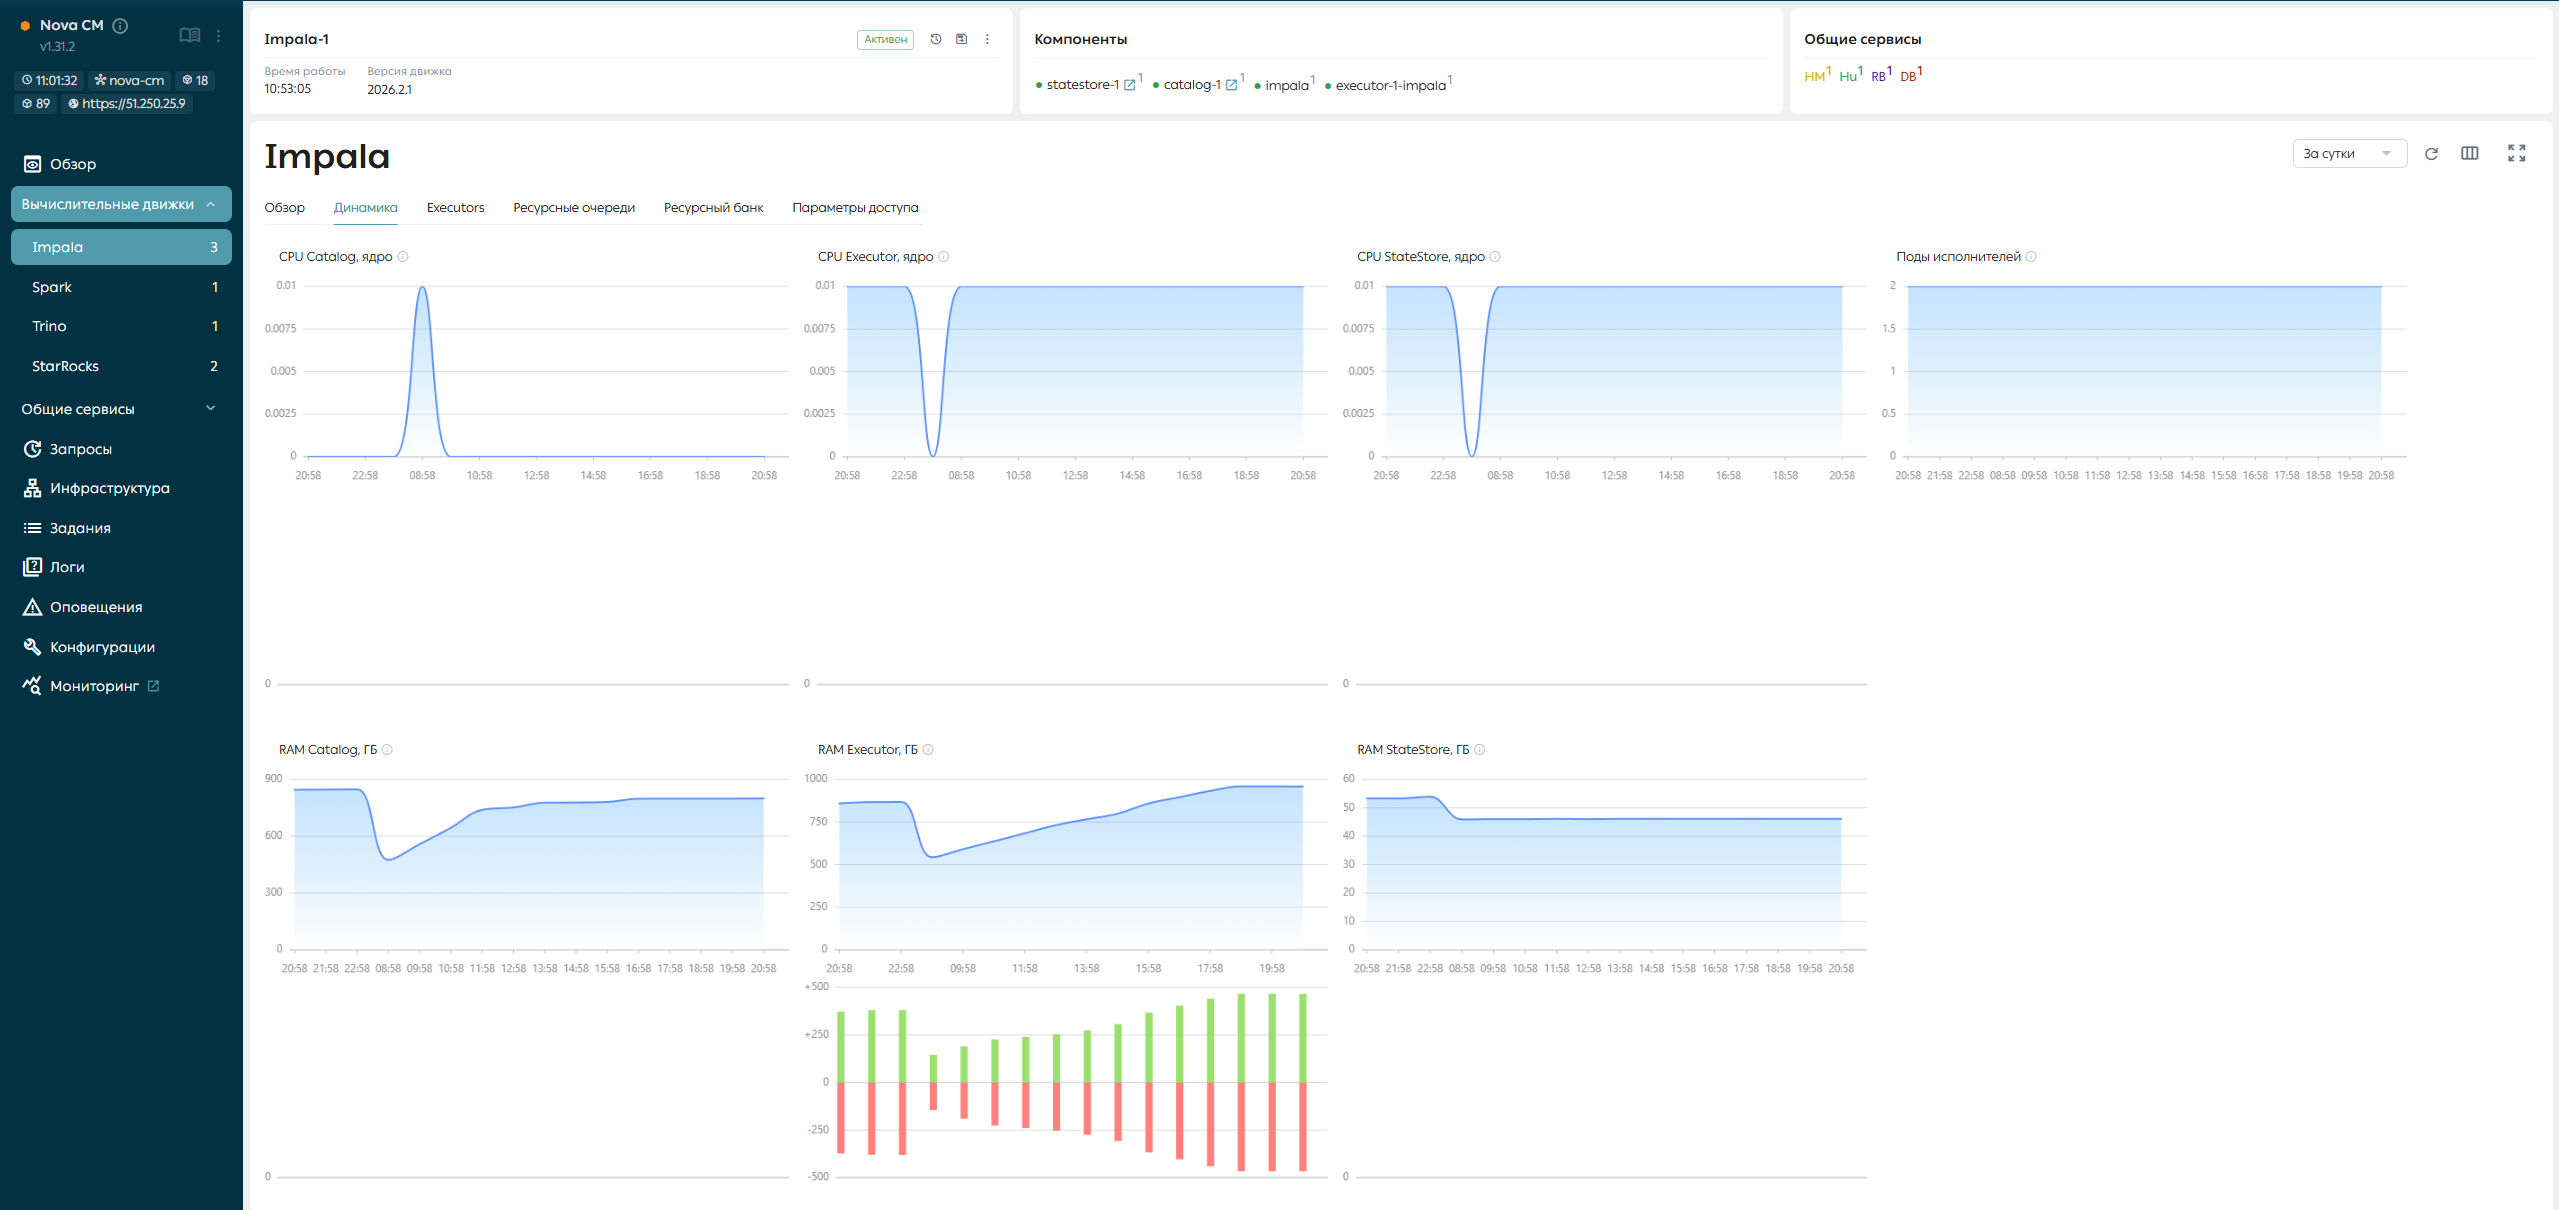Click the 'Активен' status badge

885,39
